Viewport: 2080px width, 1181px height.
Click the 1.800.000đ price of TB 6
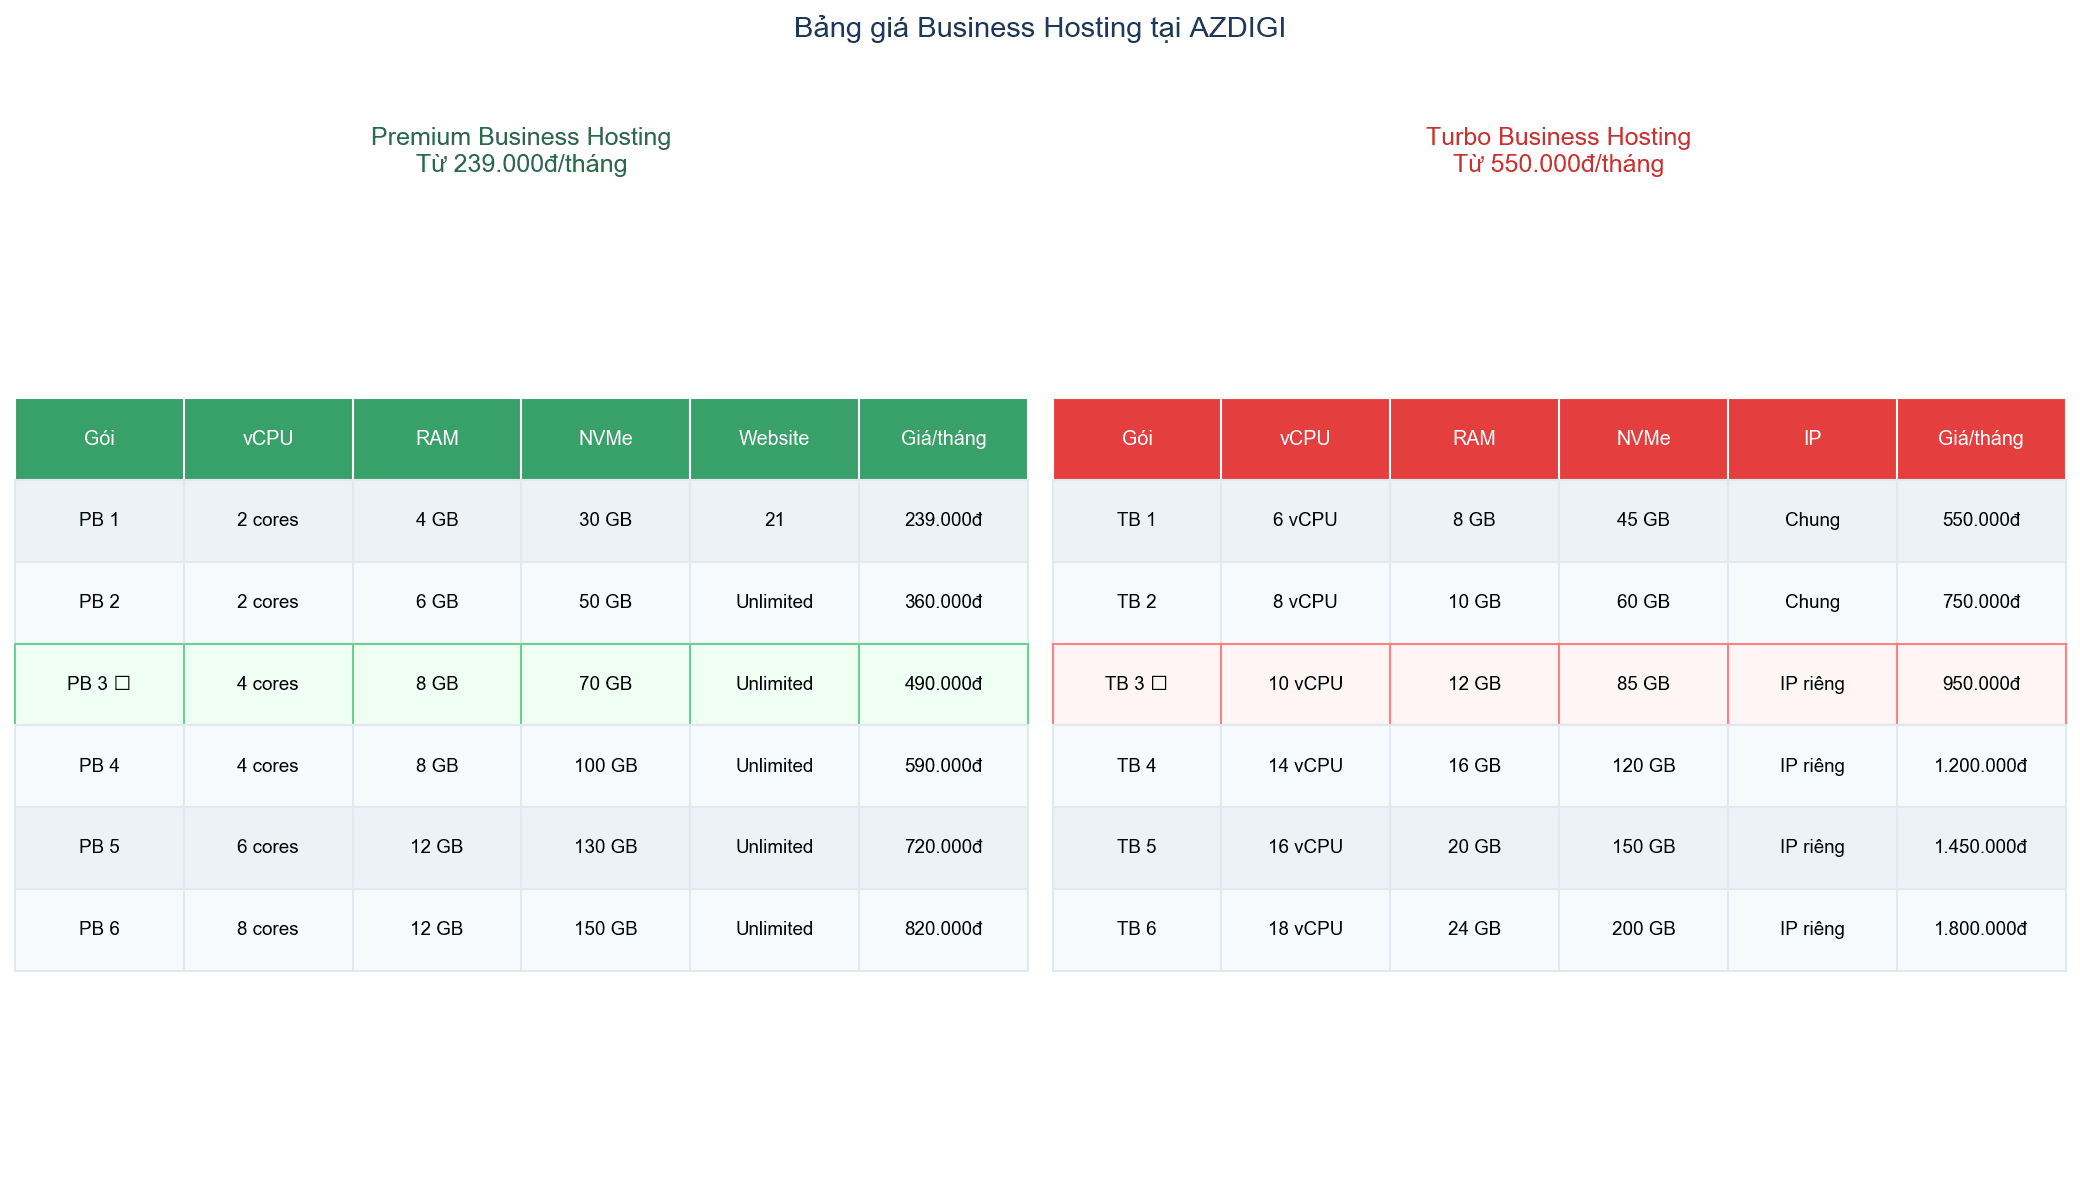1981,929
